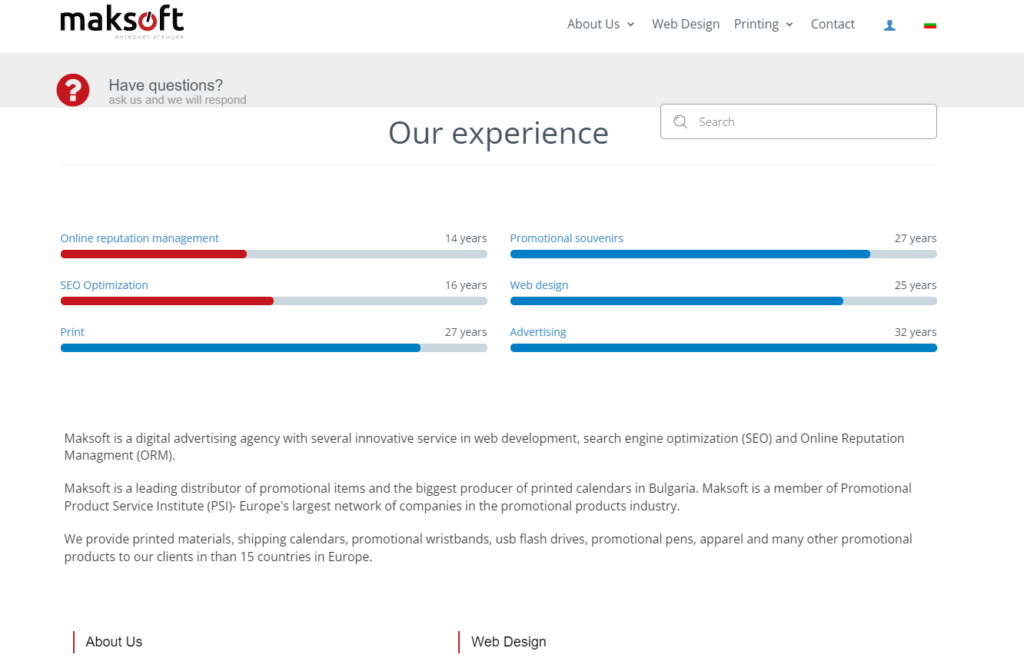This screenshot has height=668, width=1024.
Task: Expand the Printing dropdown arrow
Action: point(790,25)
